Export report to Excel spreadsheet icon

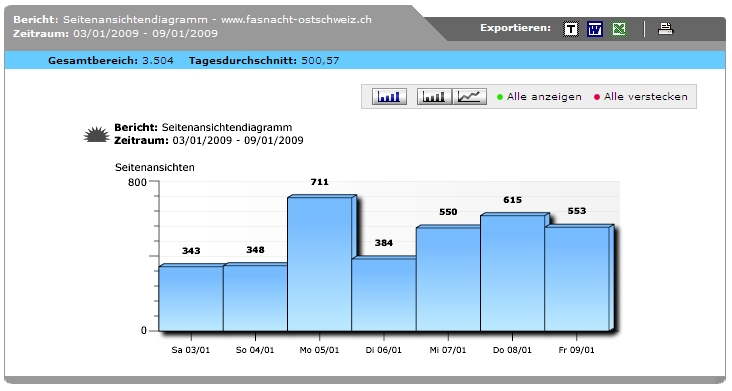619,29
